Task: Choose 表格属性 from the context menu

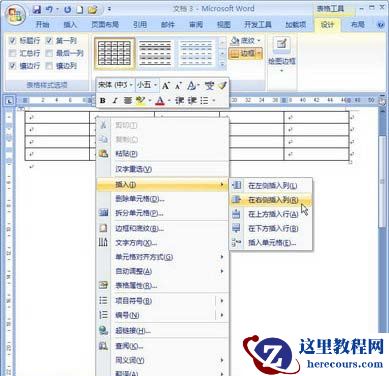Action: (x=162, y=286)
